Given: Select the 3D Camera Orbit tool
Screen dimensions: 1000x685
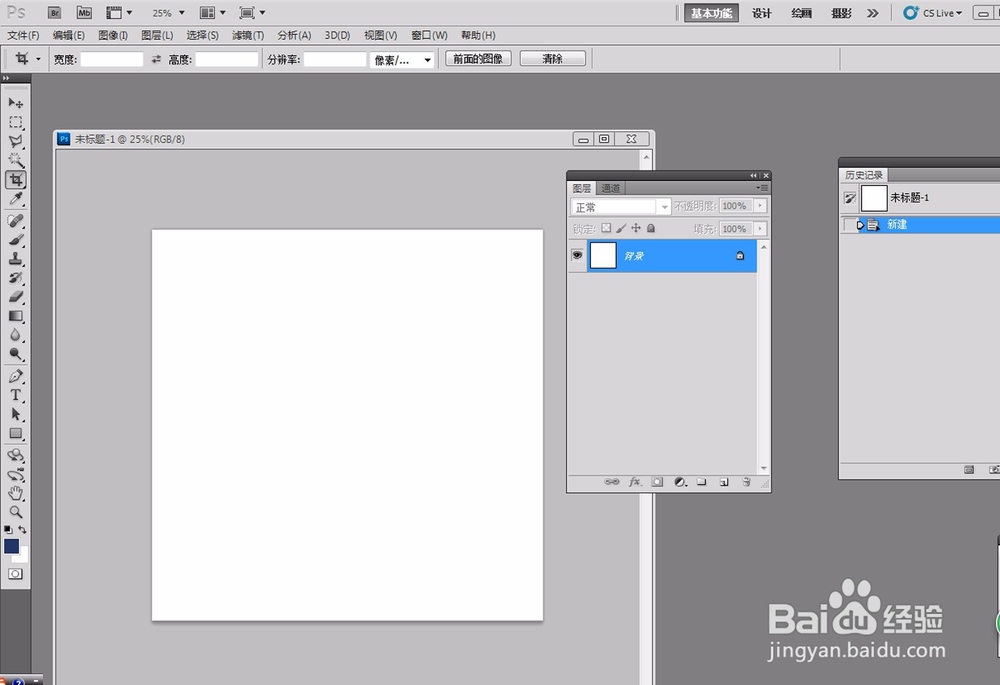Looking at the screenshot, I should [15, 475].
